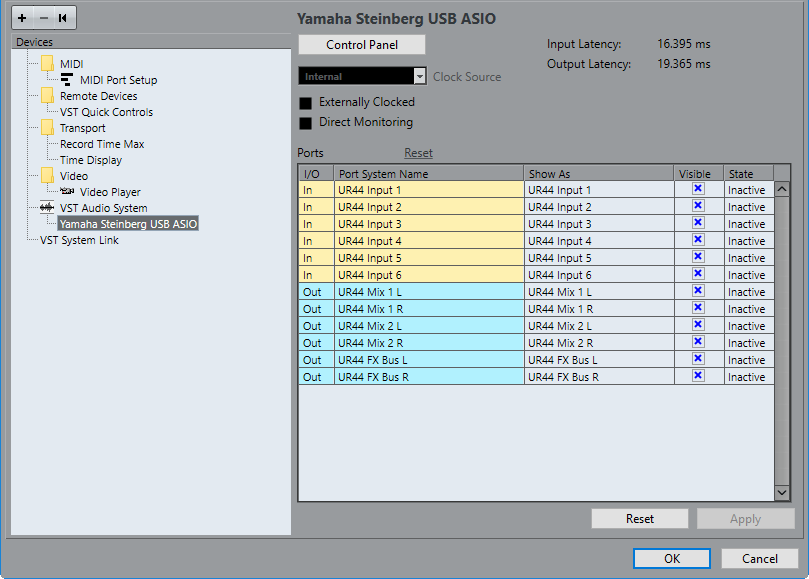Click the ports list scroll up arrow

[782, 189]
